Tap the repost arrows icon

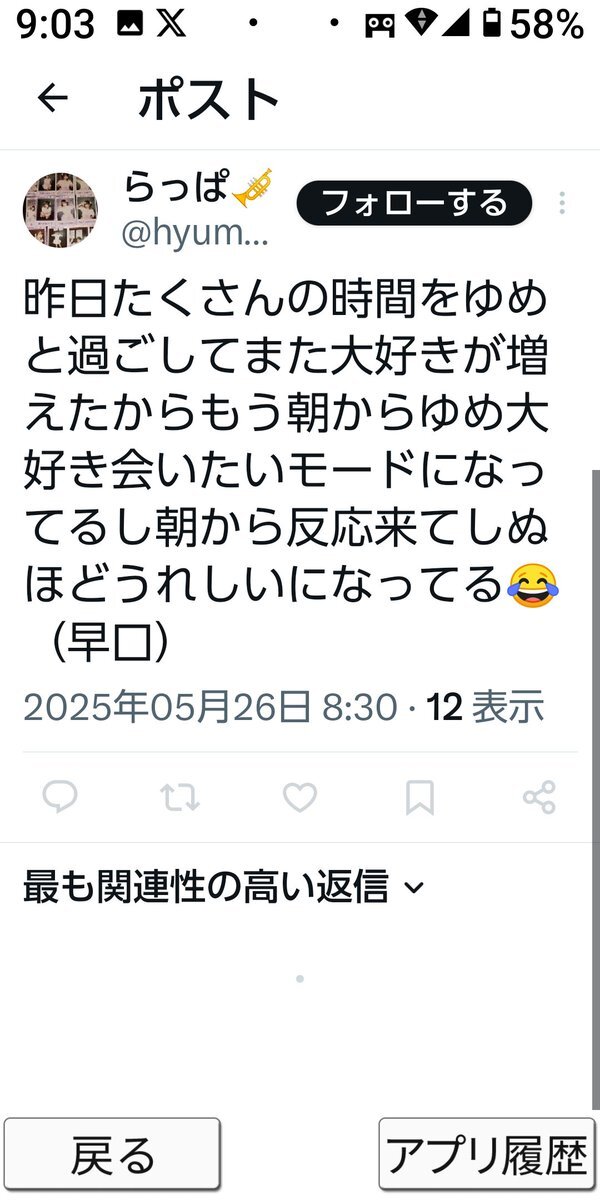coord(180,797)
